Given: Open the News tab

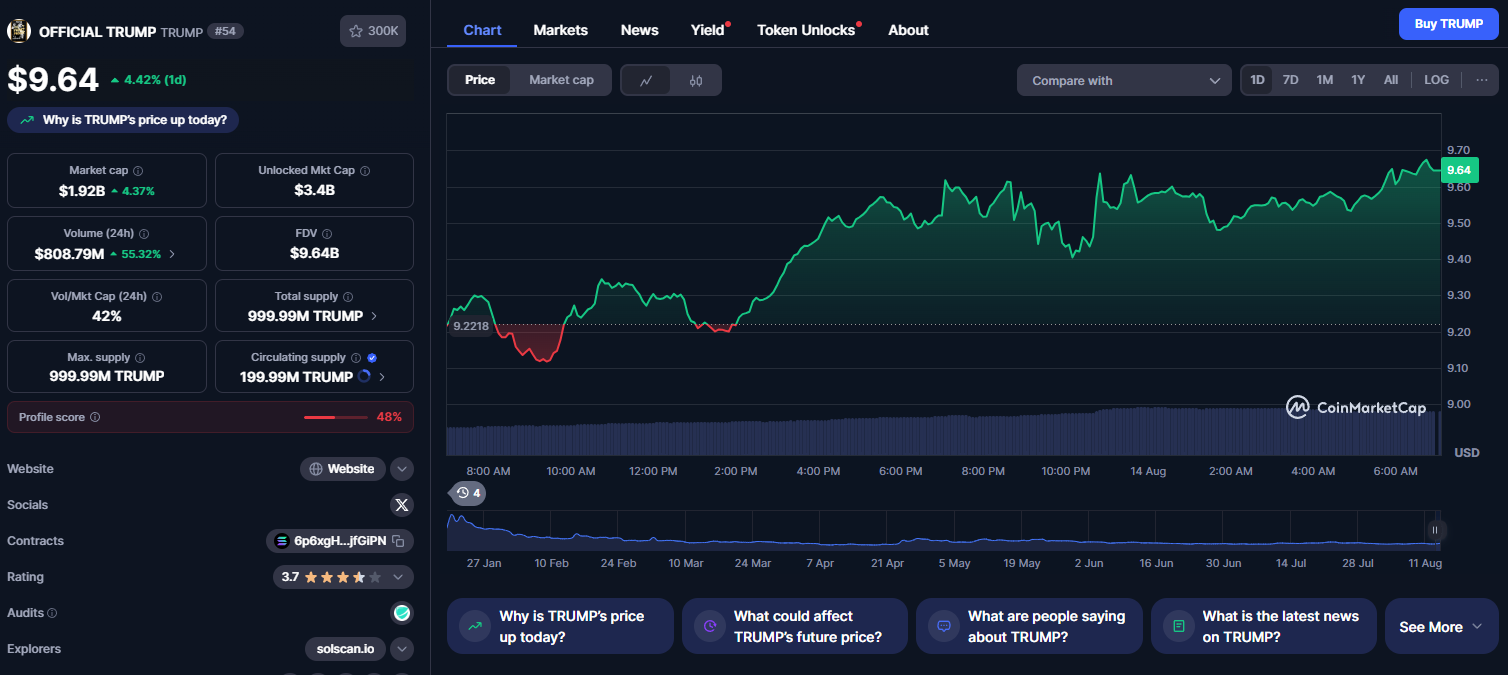Looking at the screenshot, I should click(x=640, y=30).
